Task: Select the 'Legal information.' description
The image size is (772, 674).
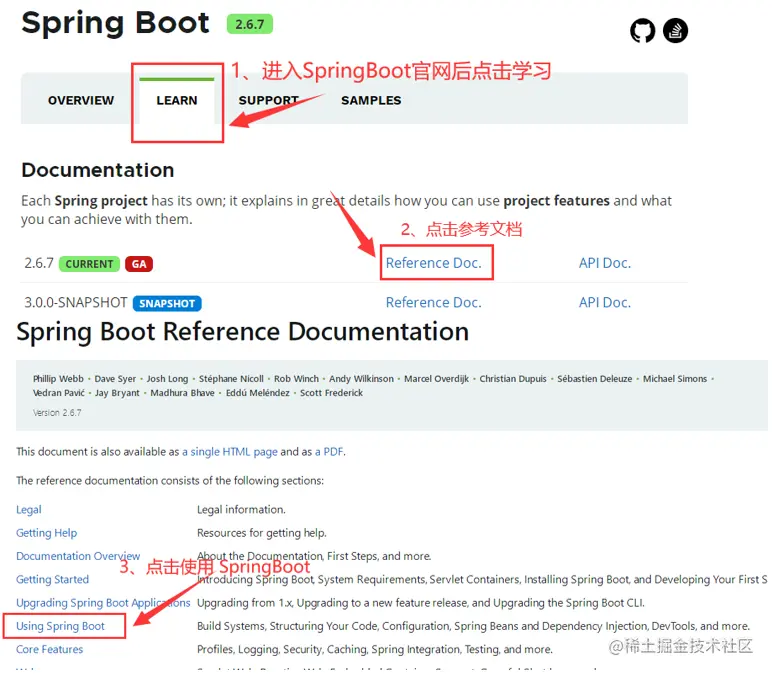Action: (241, 510)
